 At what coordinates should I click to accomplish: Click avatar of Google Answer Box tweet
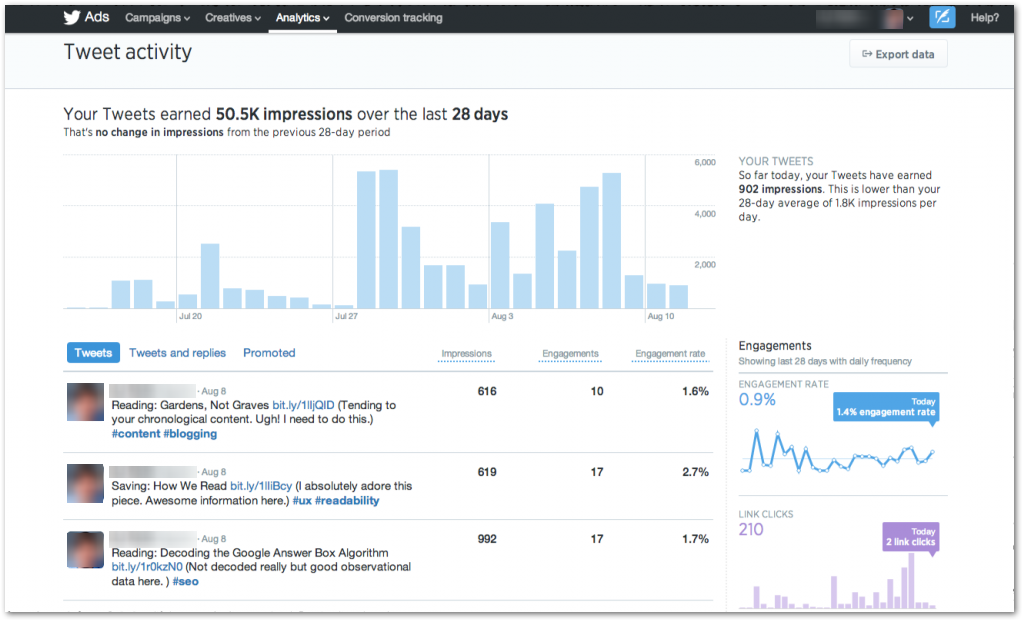85,550
